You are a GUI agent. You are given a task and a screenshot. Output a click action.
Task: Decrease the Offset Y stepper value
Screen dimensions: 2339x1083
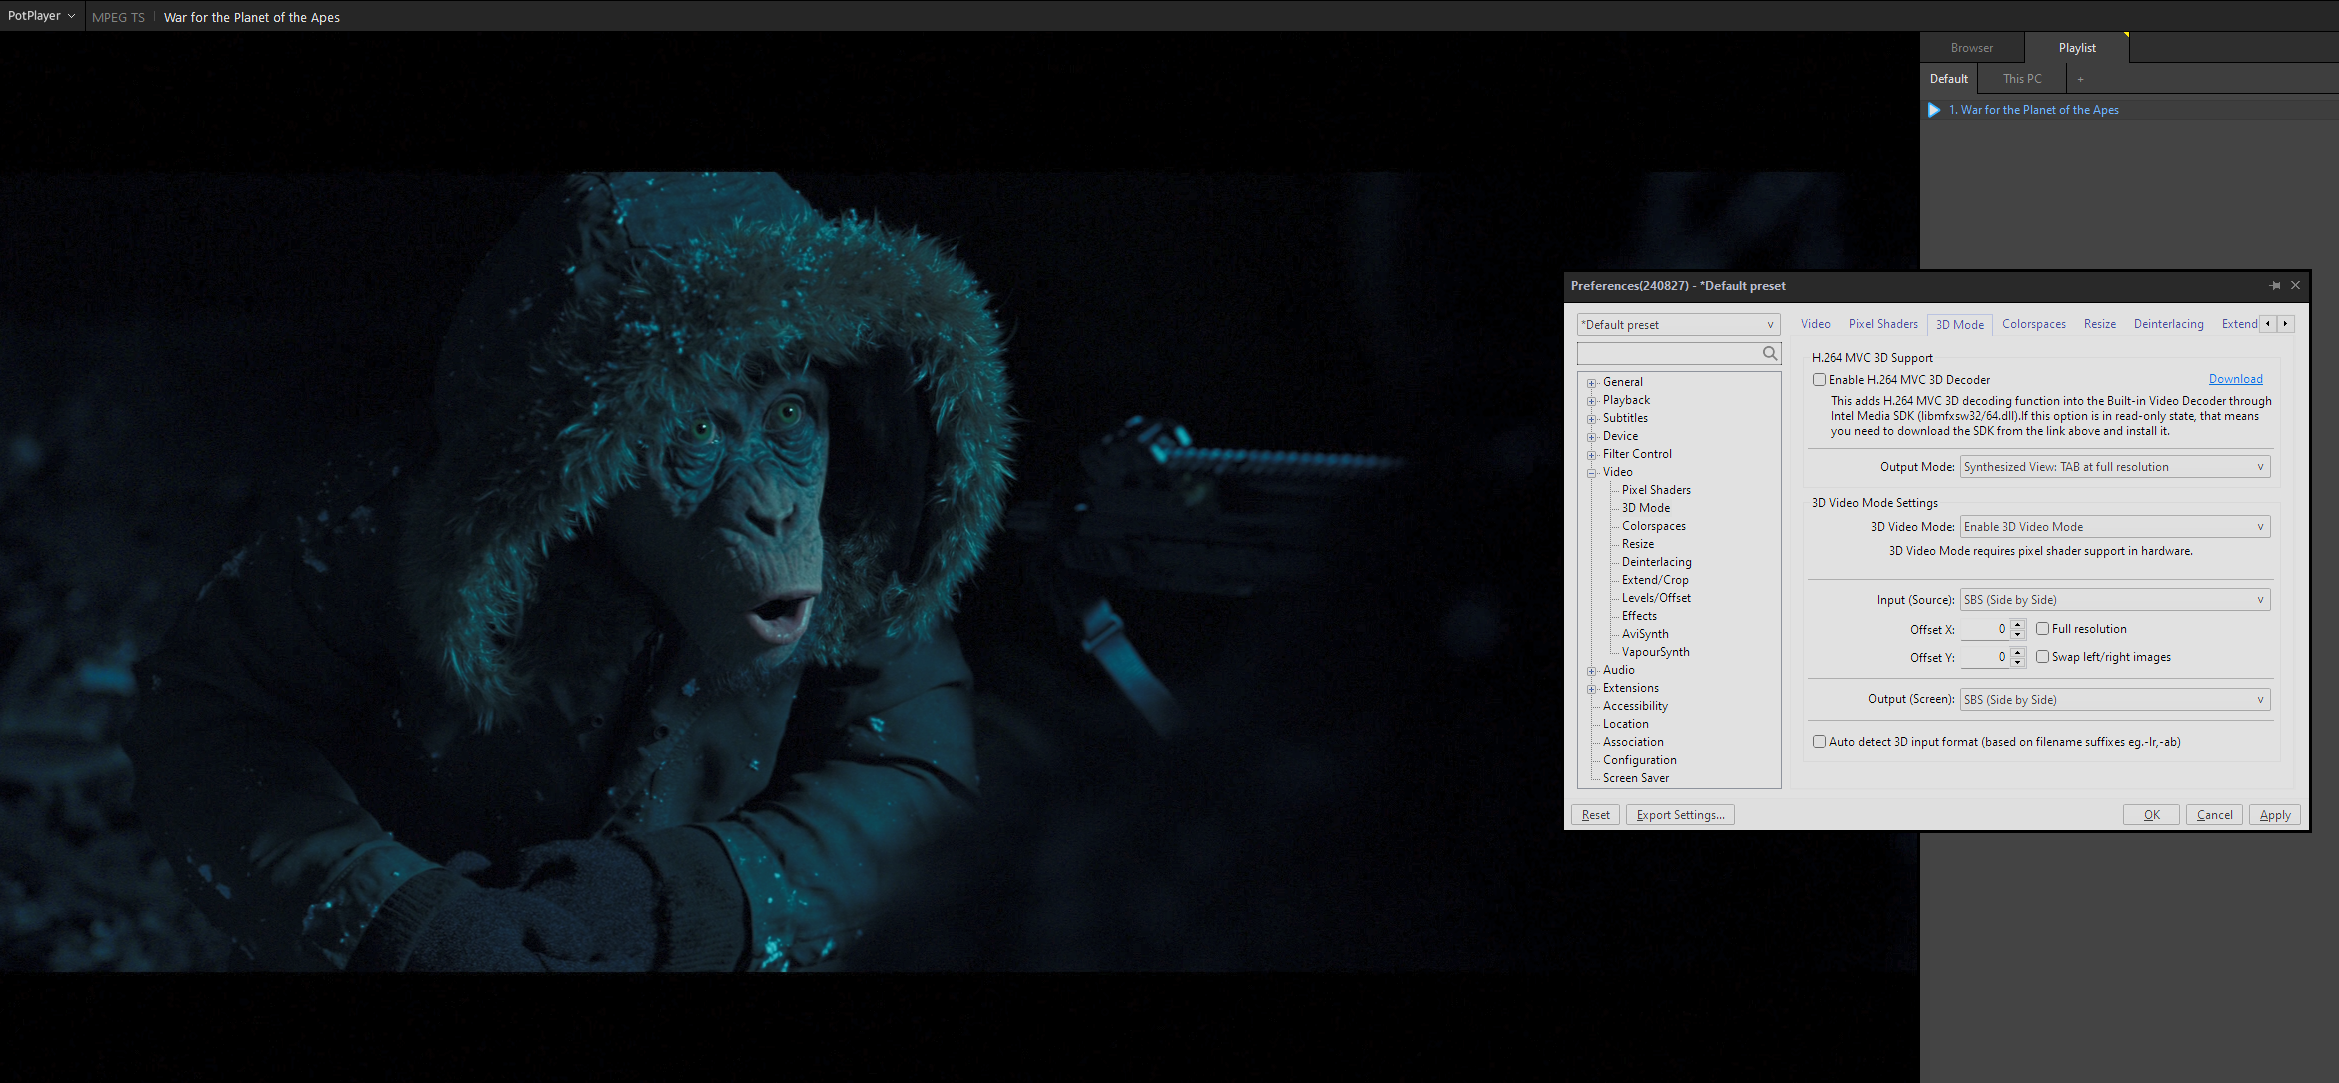(2018, 662)
